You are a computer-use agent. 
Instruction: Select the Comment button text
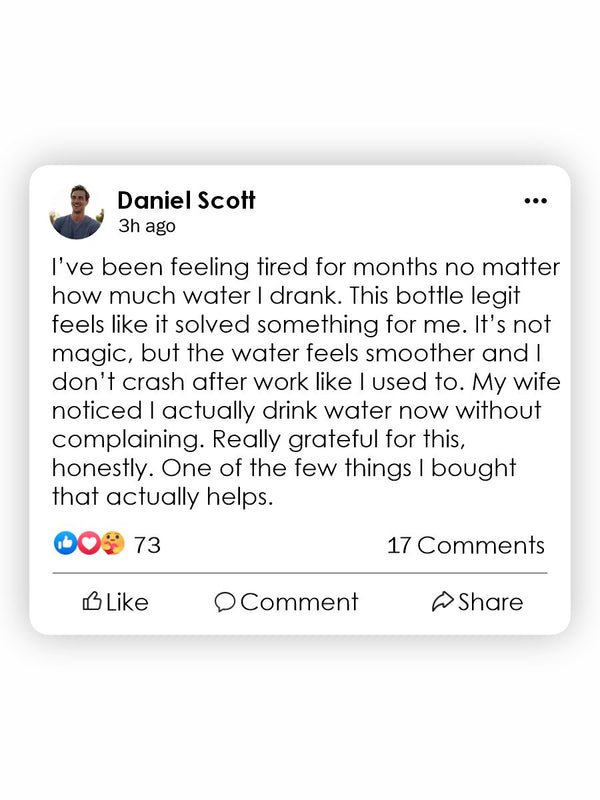299,602
